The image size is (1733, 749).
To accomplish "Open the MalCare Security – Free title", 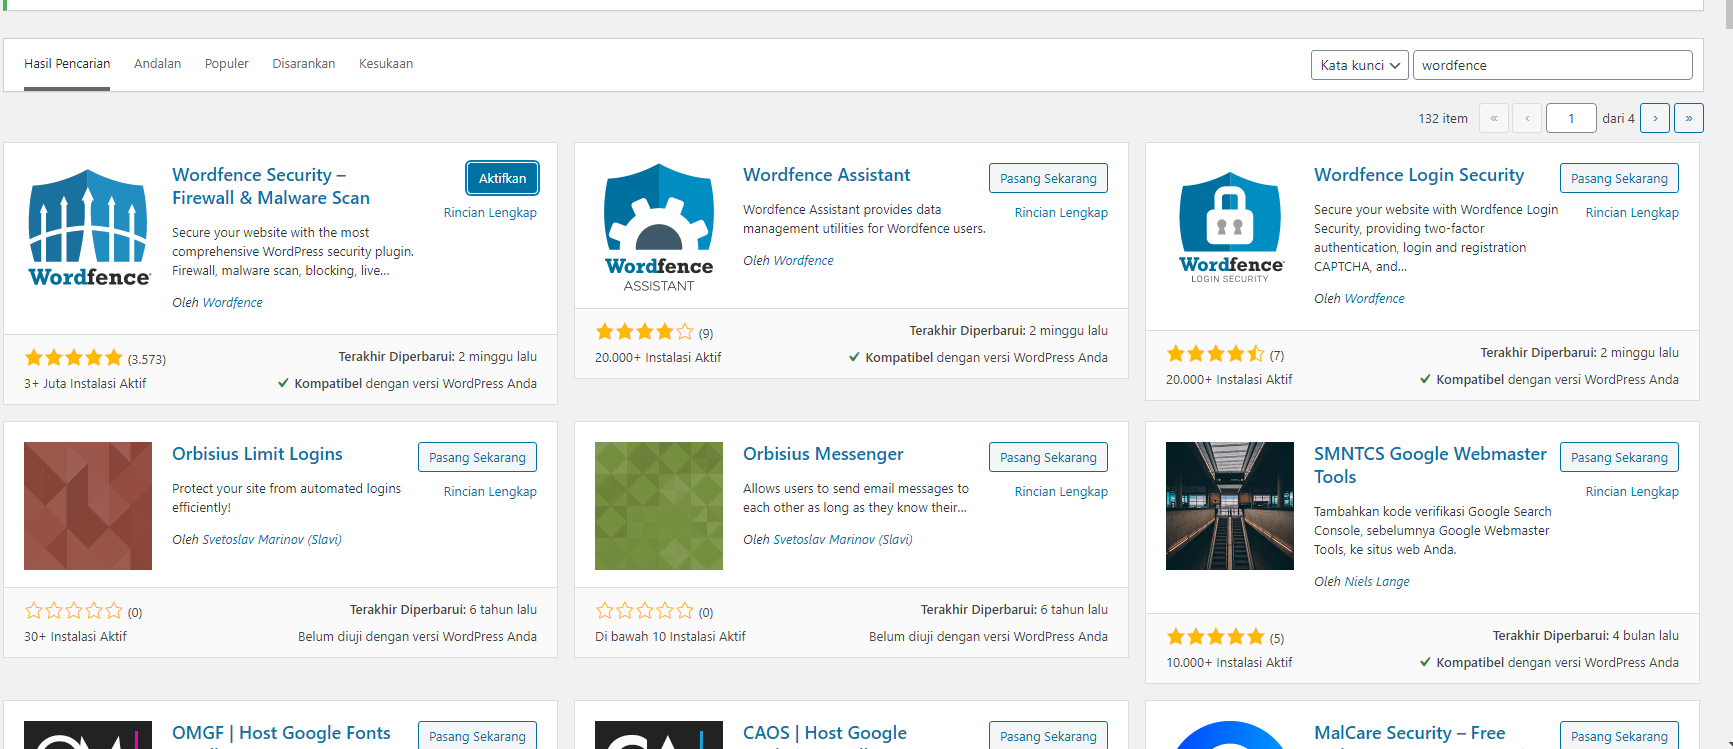I will (x=1409, y=733).
